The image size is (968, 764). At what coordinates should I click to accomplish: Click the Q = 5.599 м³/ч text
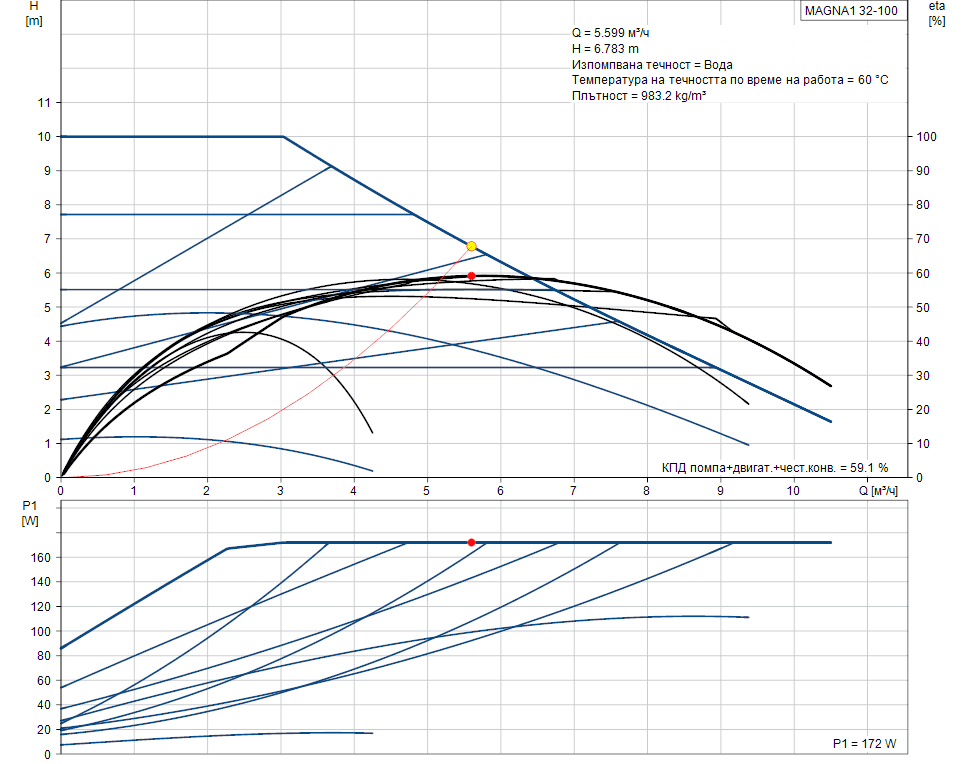pyautogui.click(x=608, y=33)
